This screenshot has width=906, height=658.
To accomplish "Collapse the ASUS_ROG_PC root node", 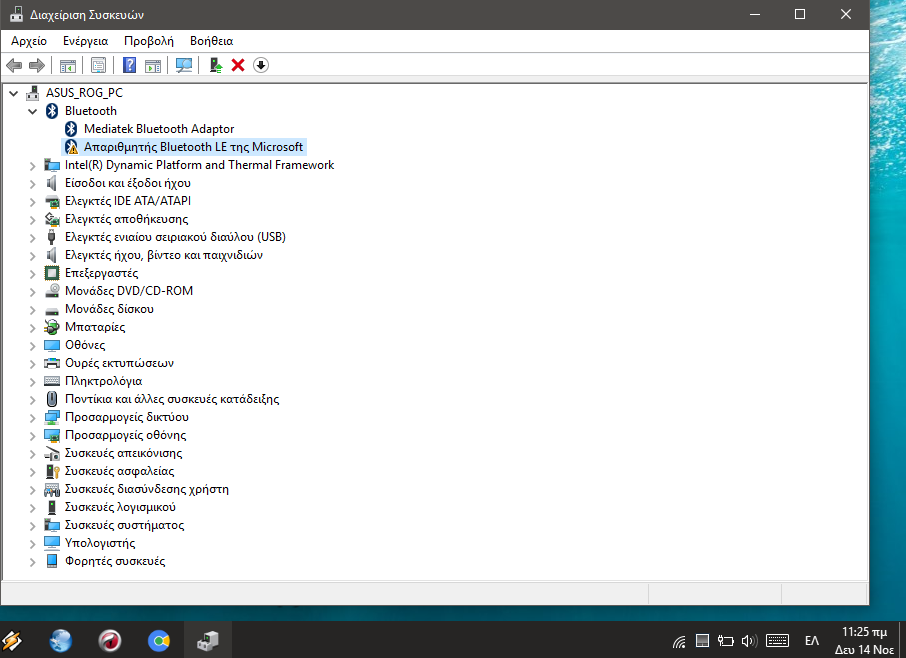I will click(x=13, y=93).
